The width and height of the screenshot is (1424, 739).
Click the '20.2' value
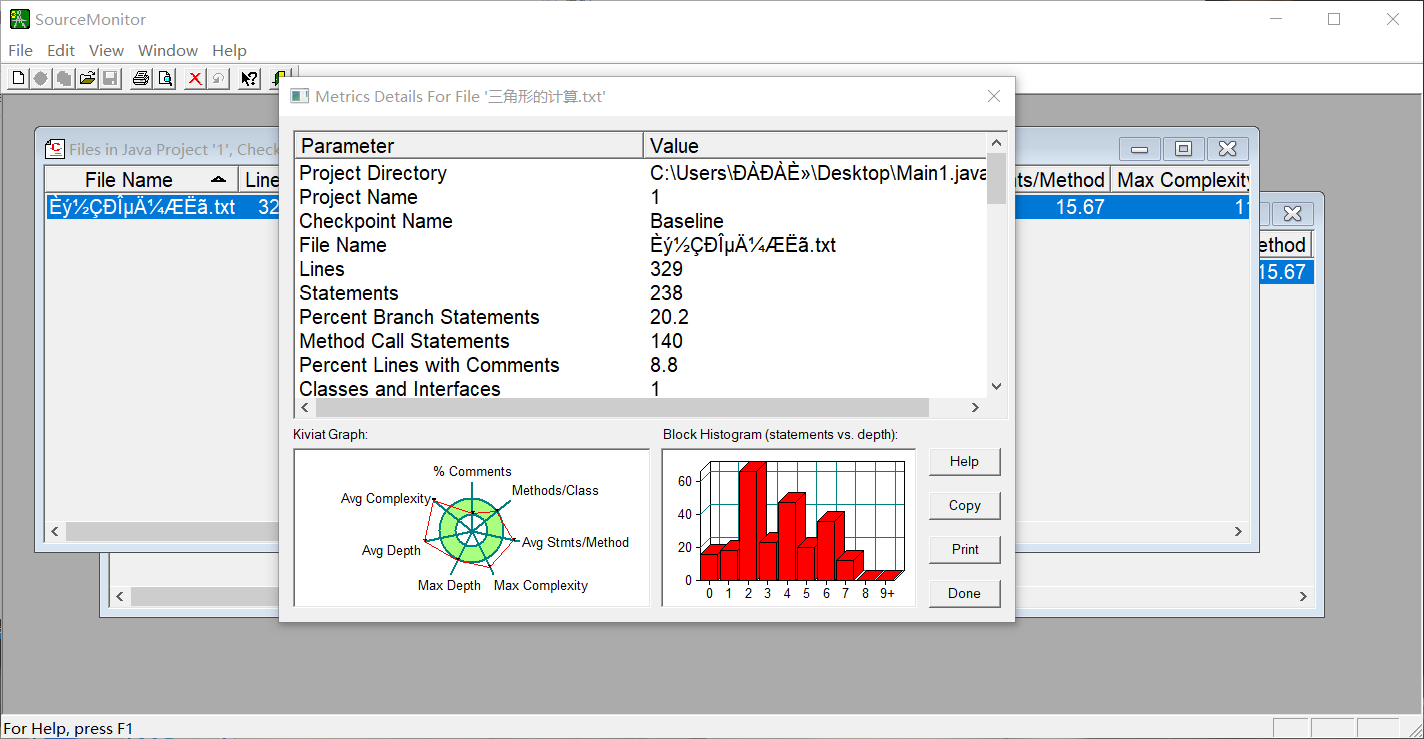click(670, 317)
